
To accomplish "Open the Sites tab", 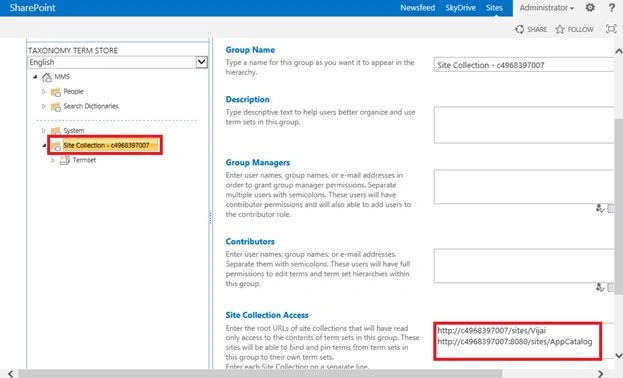I will (x=494, y=8).
